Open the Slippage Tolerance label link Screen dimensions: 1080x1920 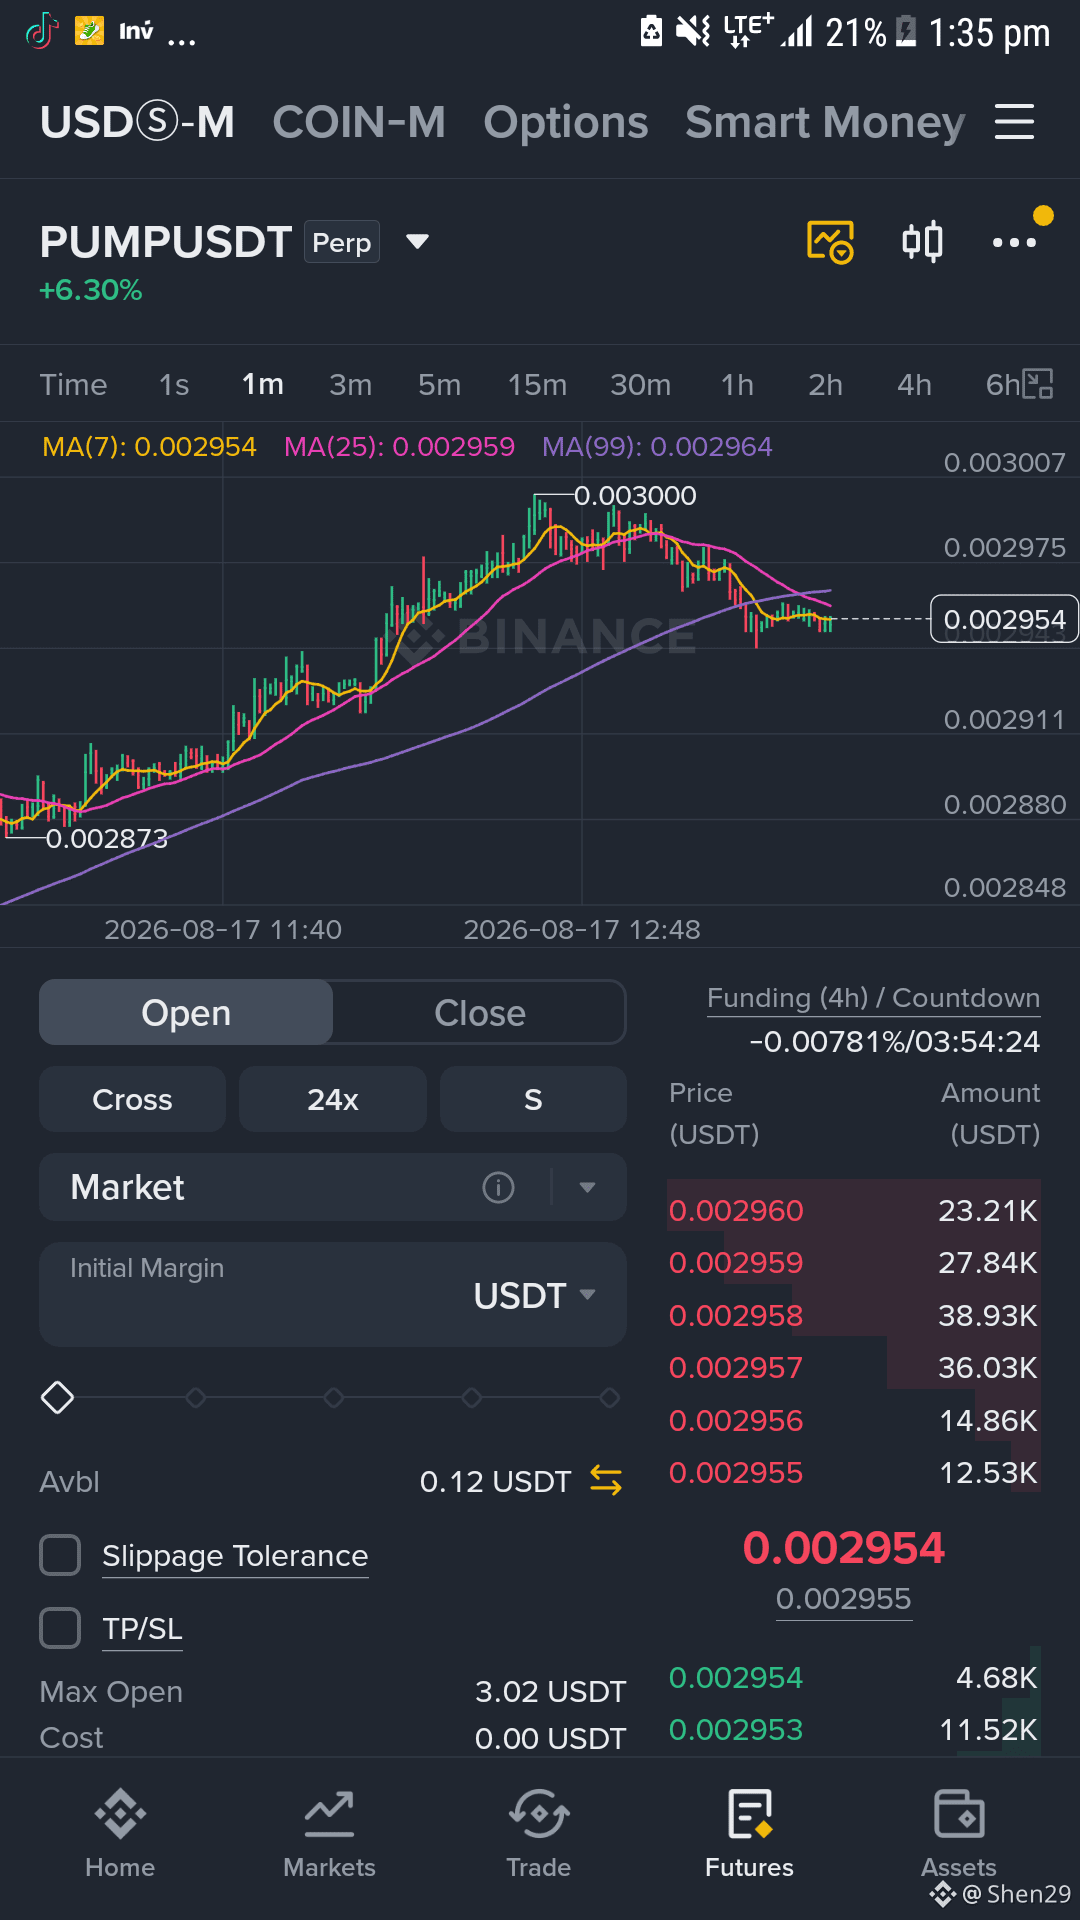(x=235, y=1556)
